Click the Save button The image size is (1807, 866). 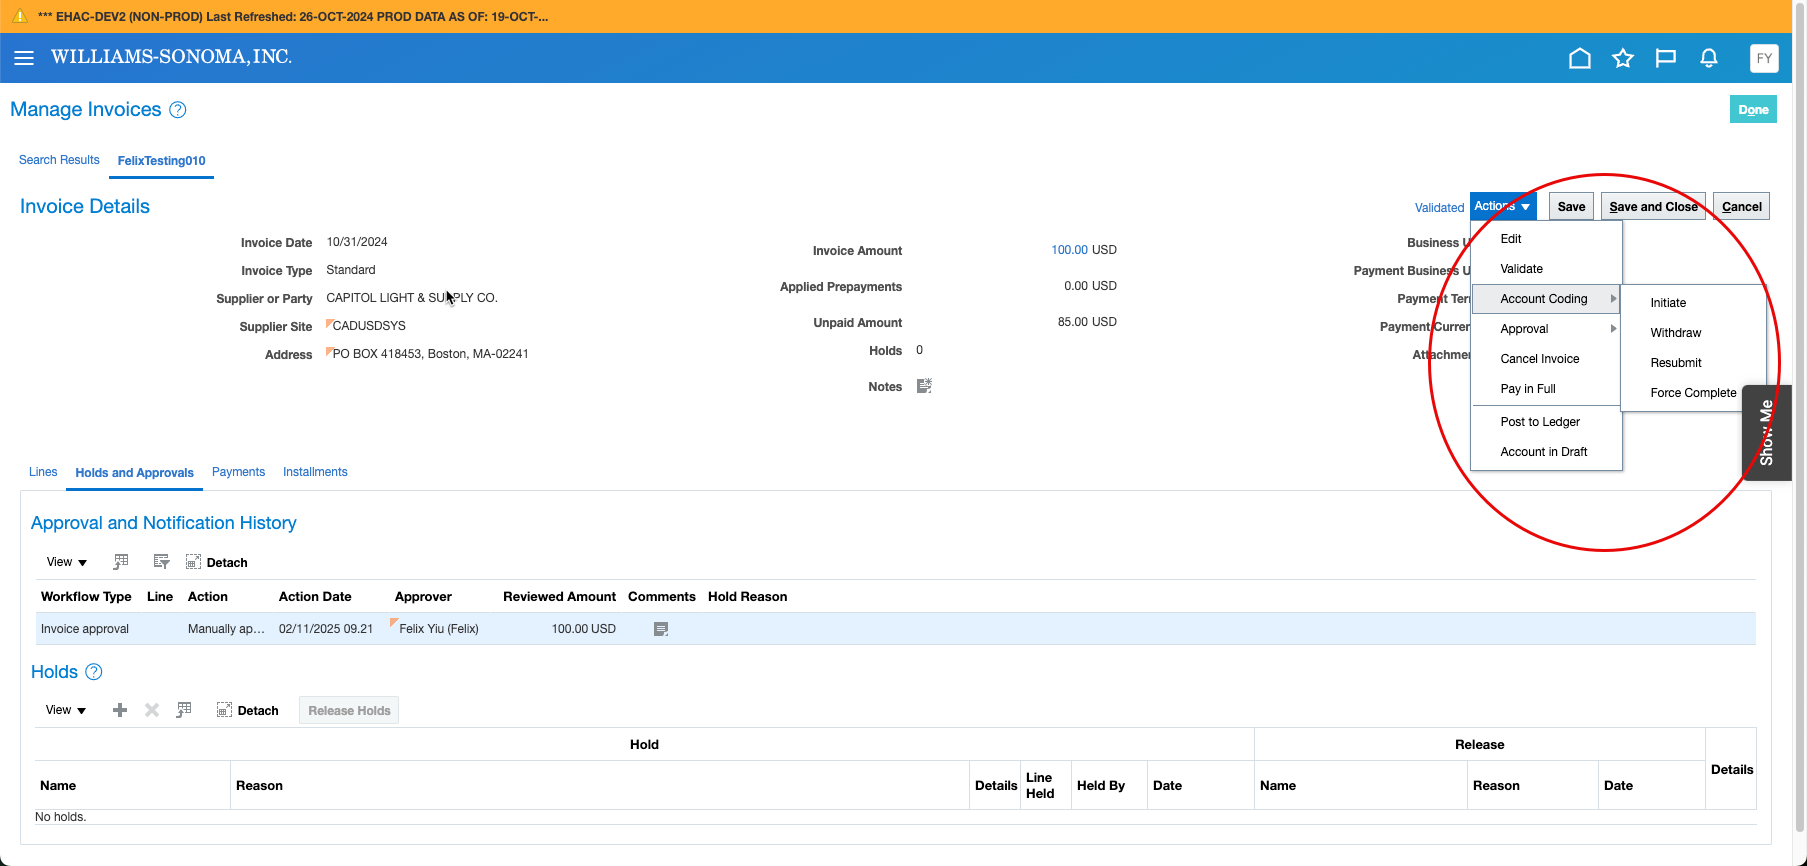pyautogui.click(x=1571, y=206)
